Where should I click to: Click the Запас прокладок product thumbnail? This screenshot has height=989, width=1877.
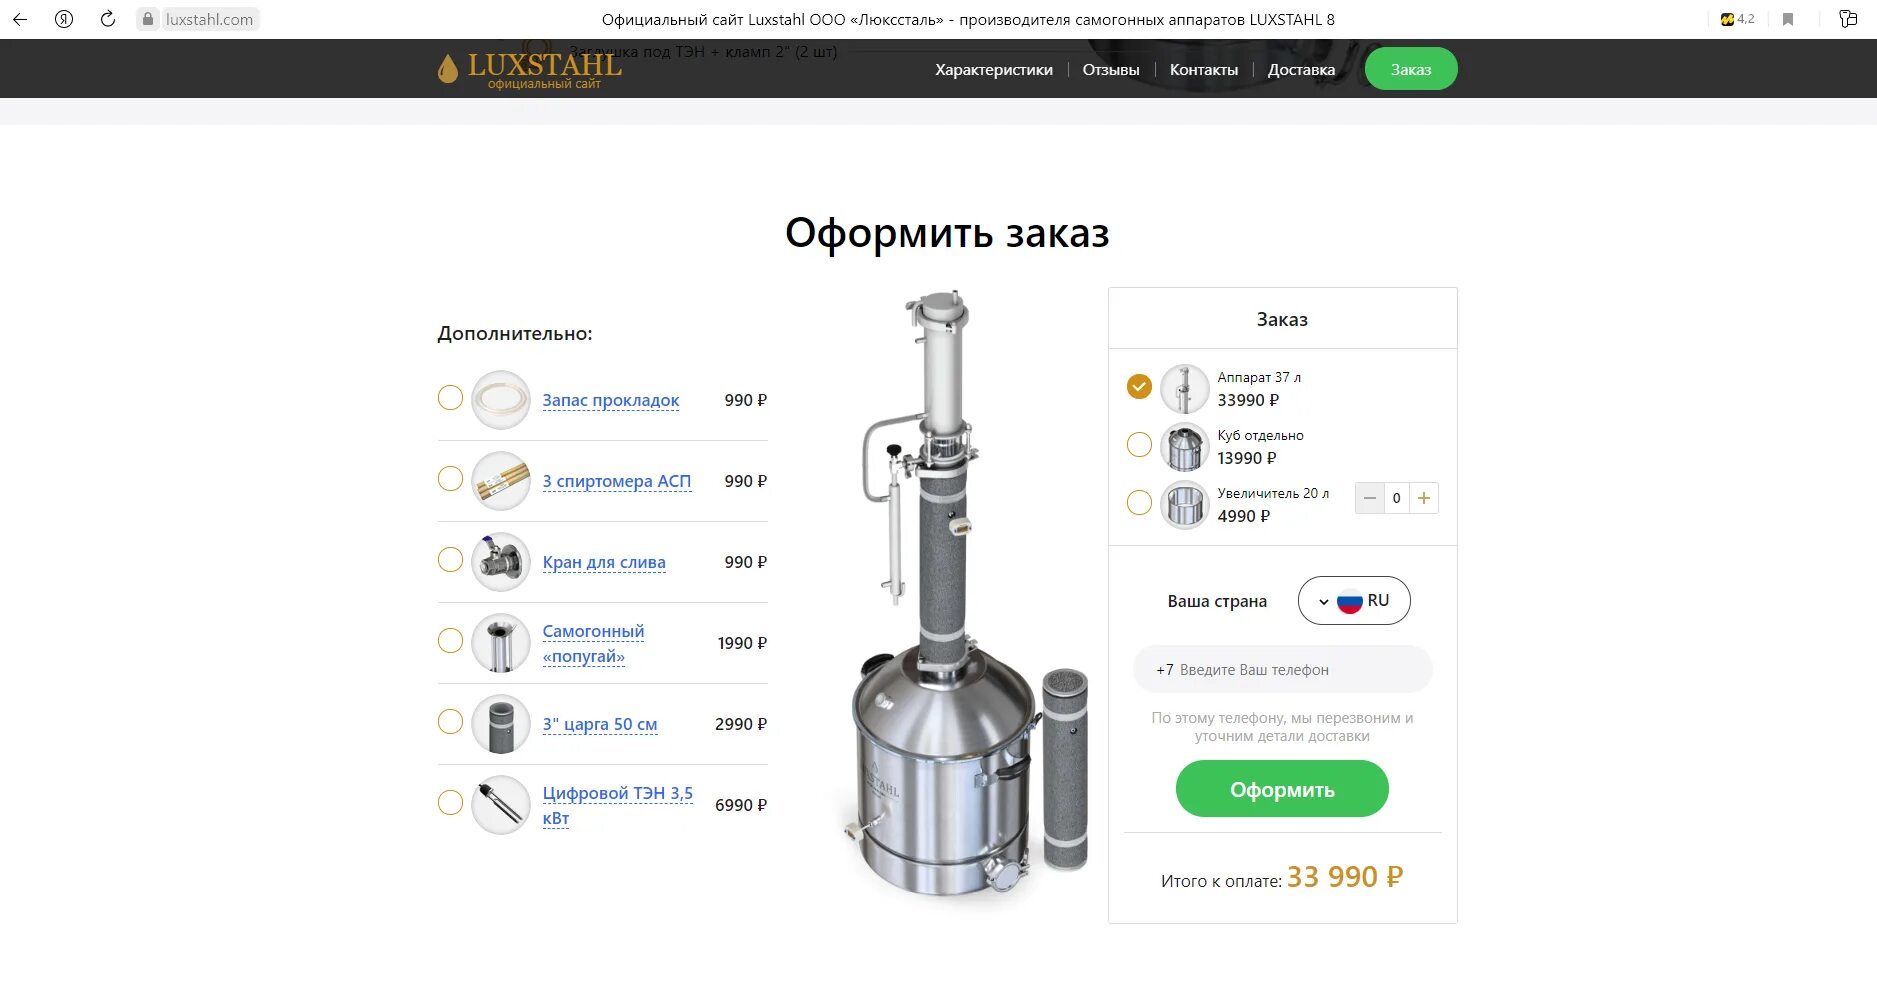[501, 400]
